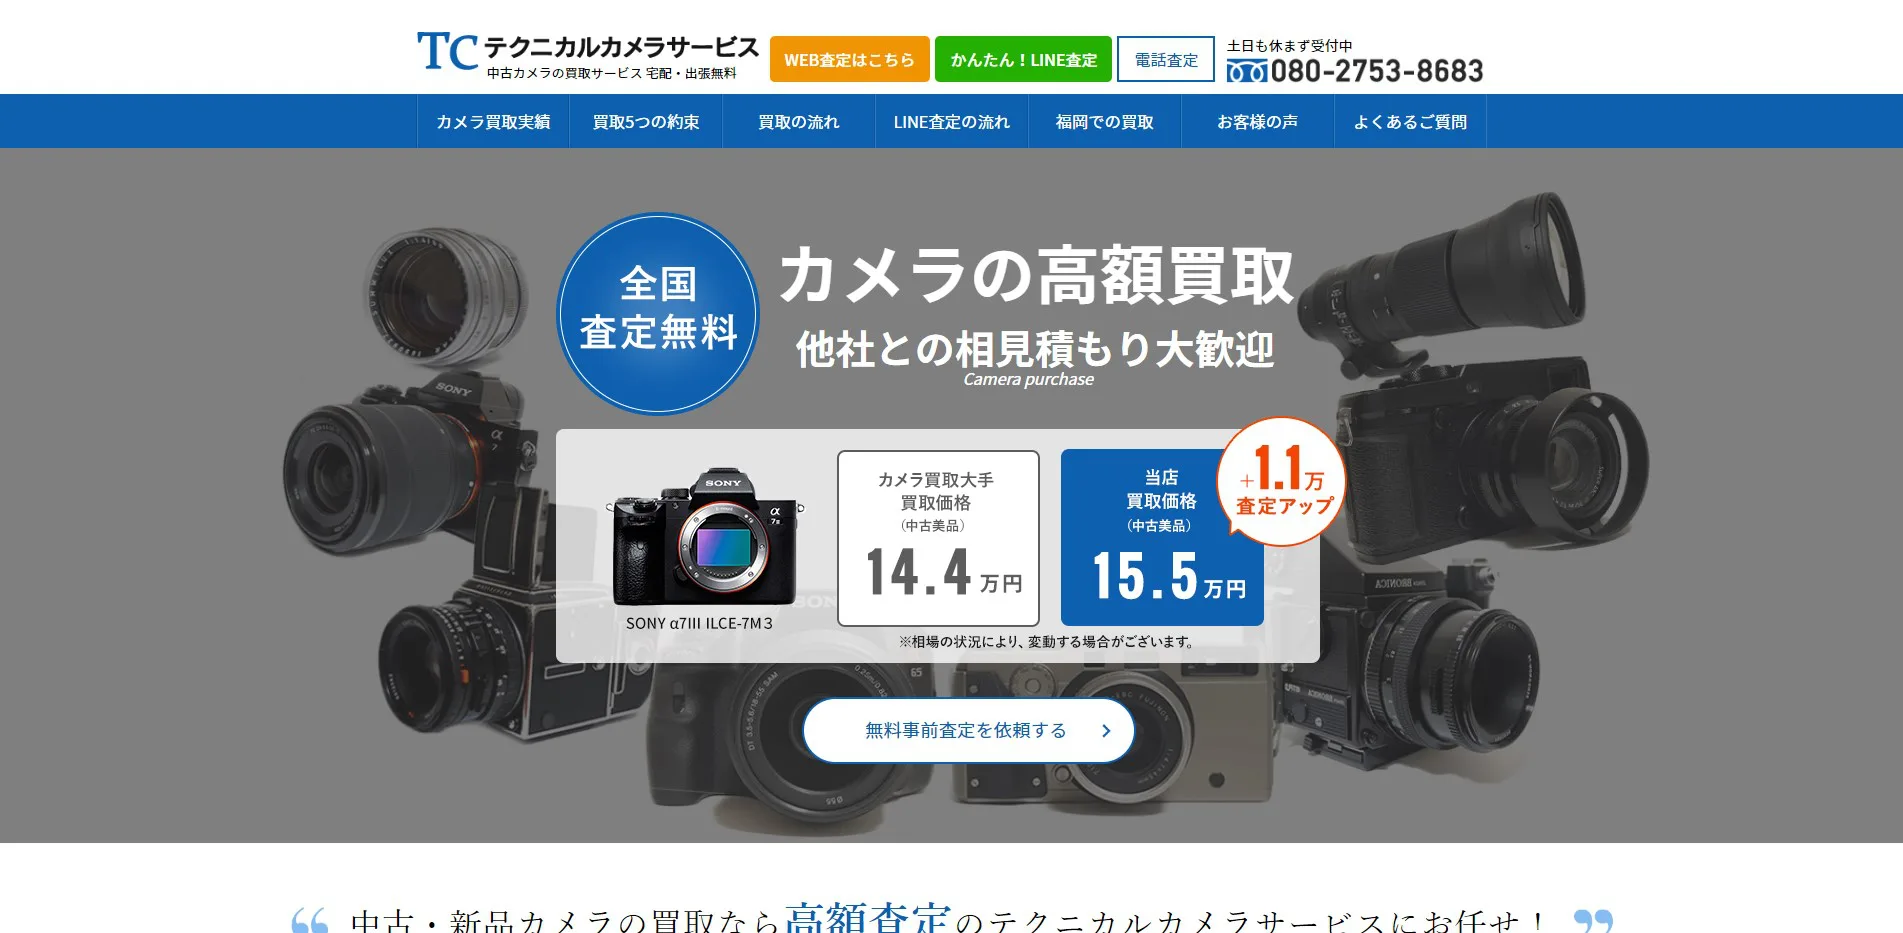This screenshot has width=1903, height=933.
Task: Open the 福岡での買取 navigation link
Action: [x=1105, y=122]
